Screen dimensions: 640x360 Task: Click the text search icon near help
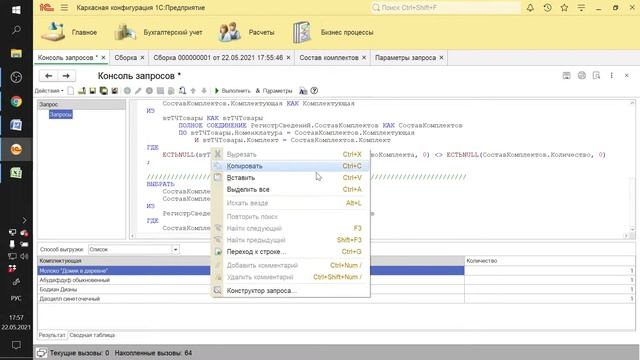303,91
